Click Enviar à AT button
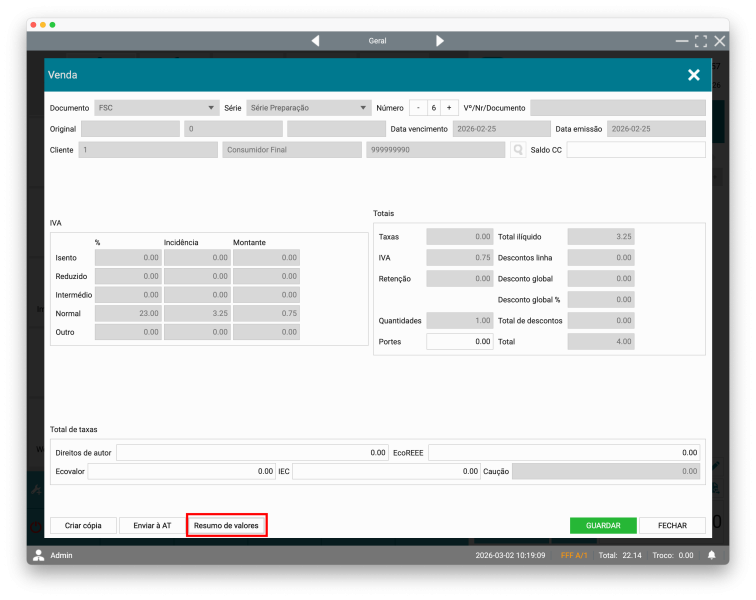 pyautogui.click(x=152, y=525)
